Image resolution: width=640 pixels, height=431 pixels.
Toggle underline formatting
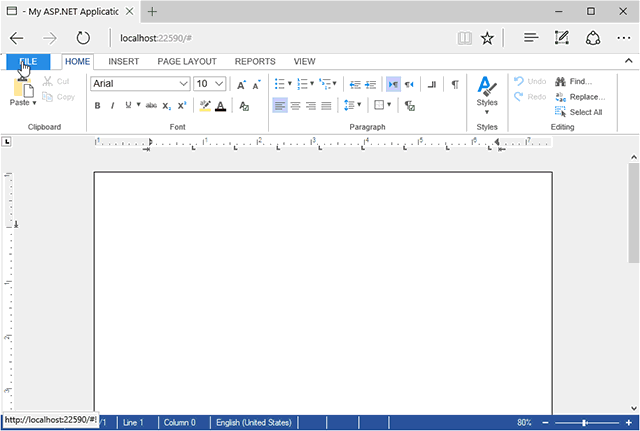[128, 105]
